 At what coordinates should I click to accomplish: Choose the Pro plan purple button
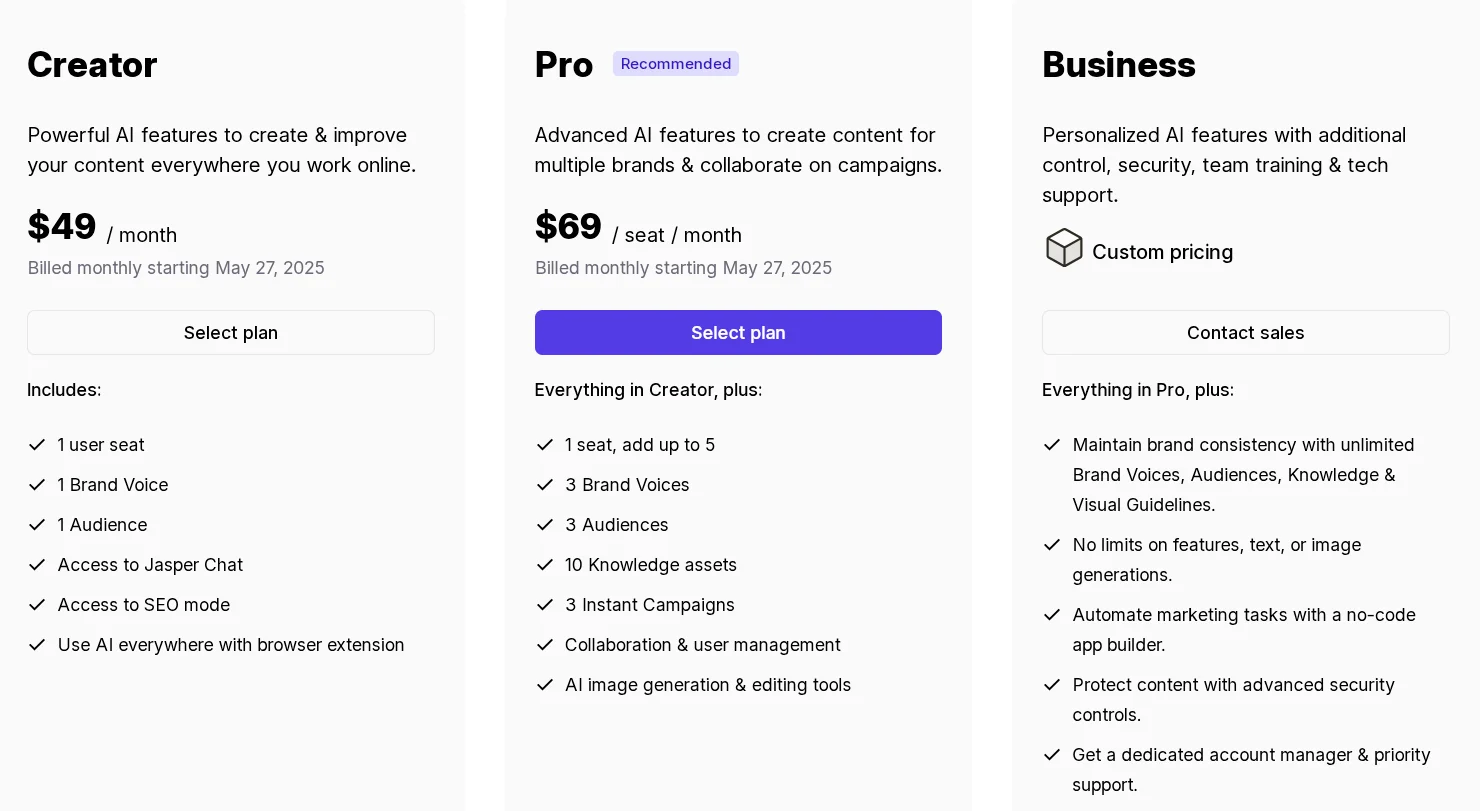[x=738, y=332]
